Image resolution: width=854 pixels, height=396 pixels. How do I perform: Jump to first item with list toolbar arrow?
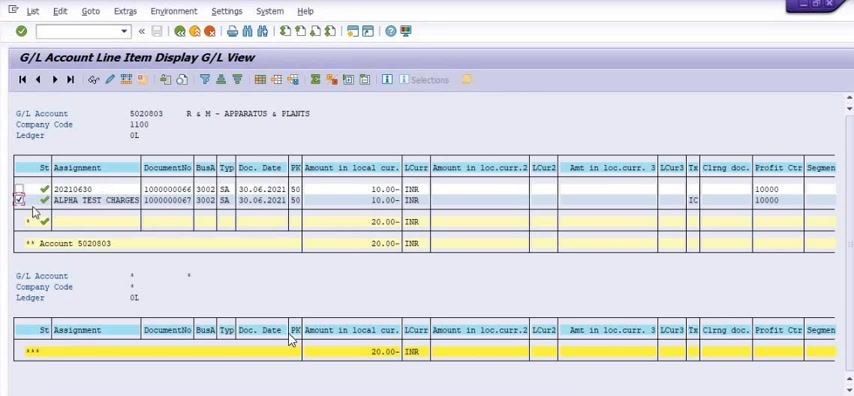pyautogui.click(x=22, y=80)
